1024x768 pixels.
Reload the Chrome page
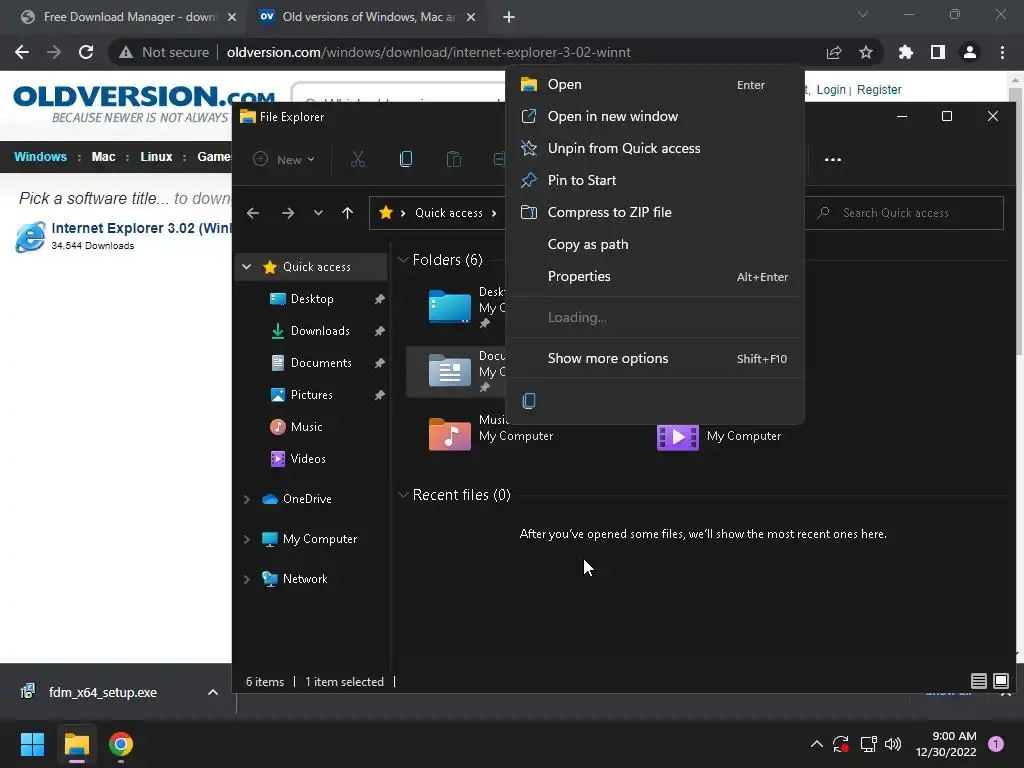click(86, 52)
